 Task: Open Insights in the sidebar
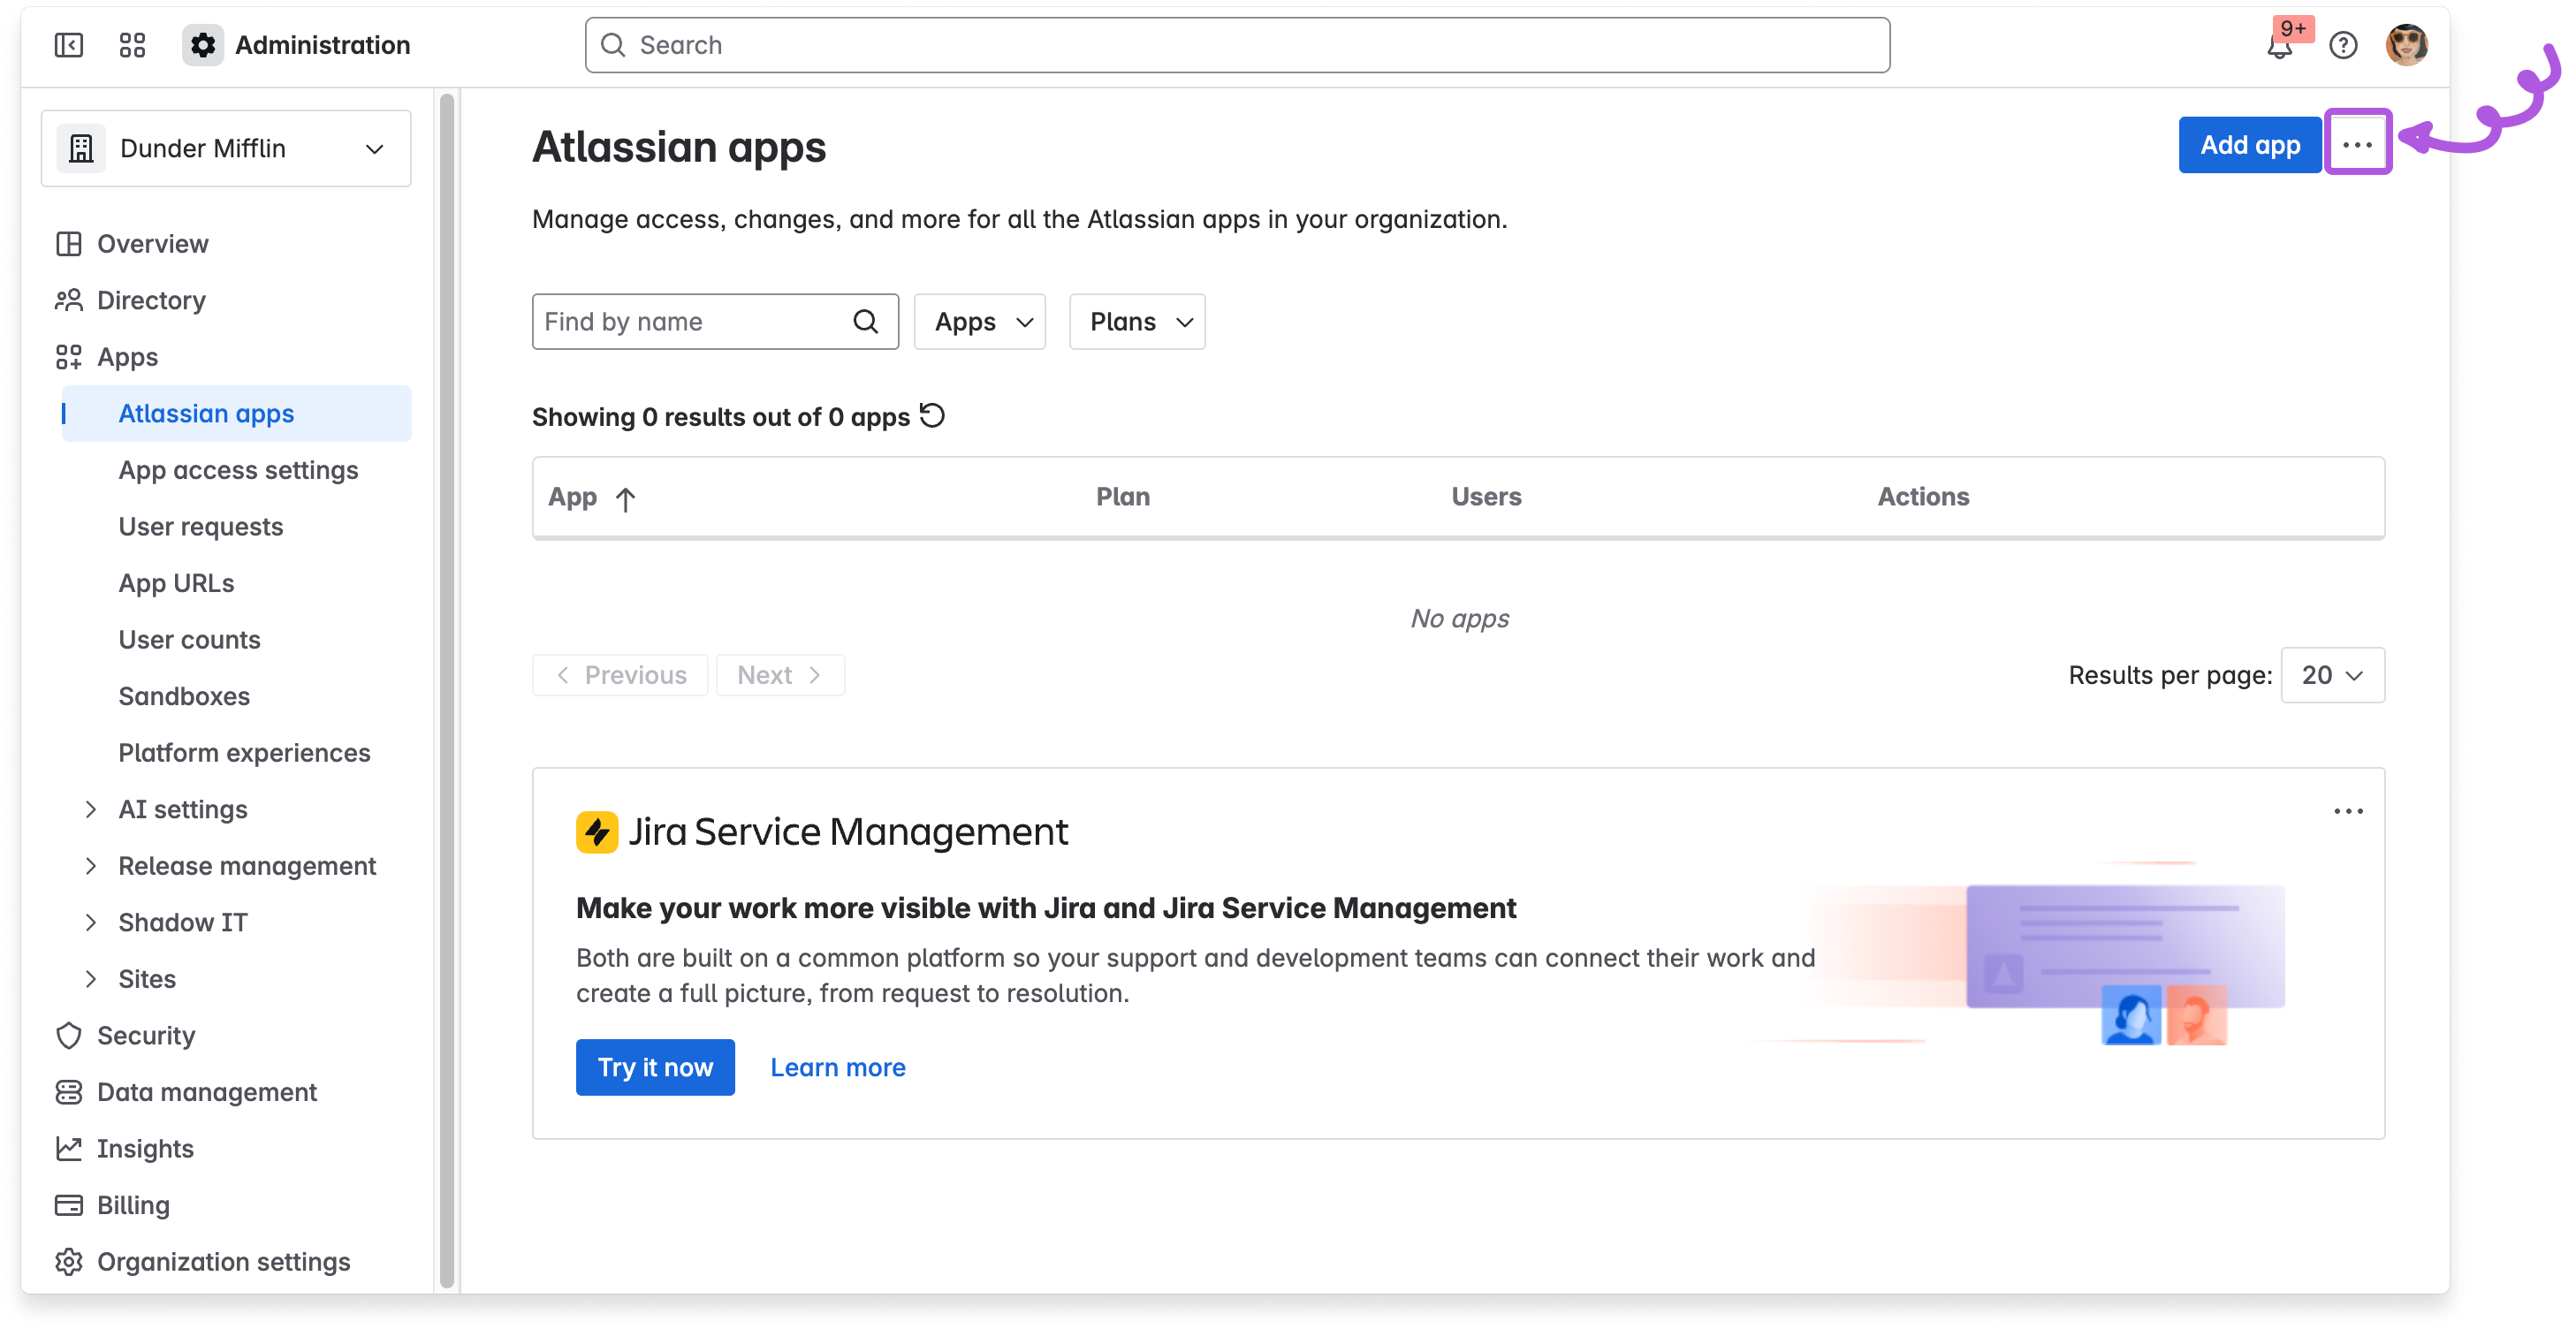[225, 1148]
